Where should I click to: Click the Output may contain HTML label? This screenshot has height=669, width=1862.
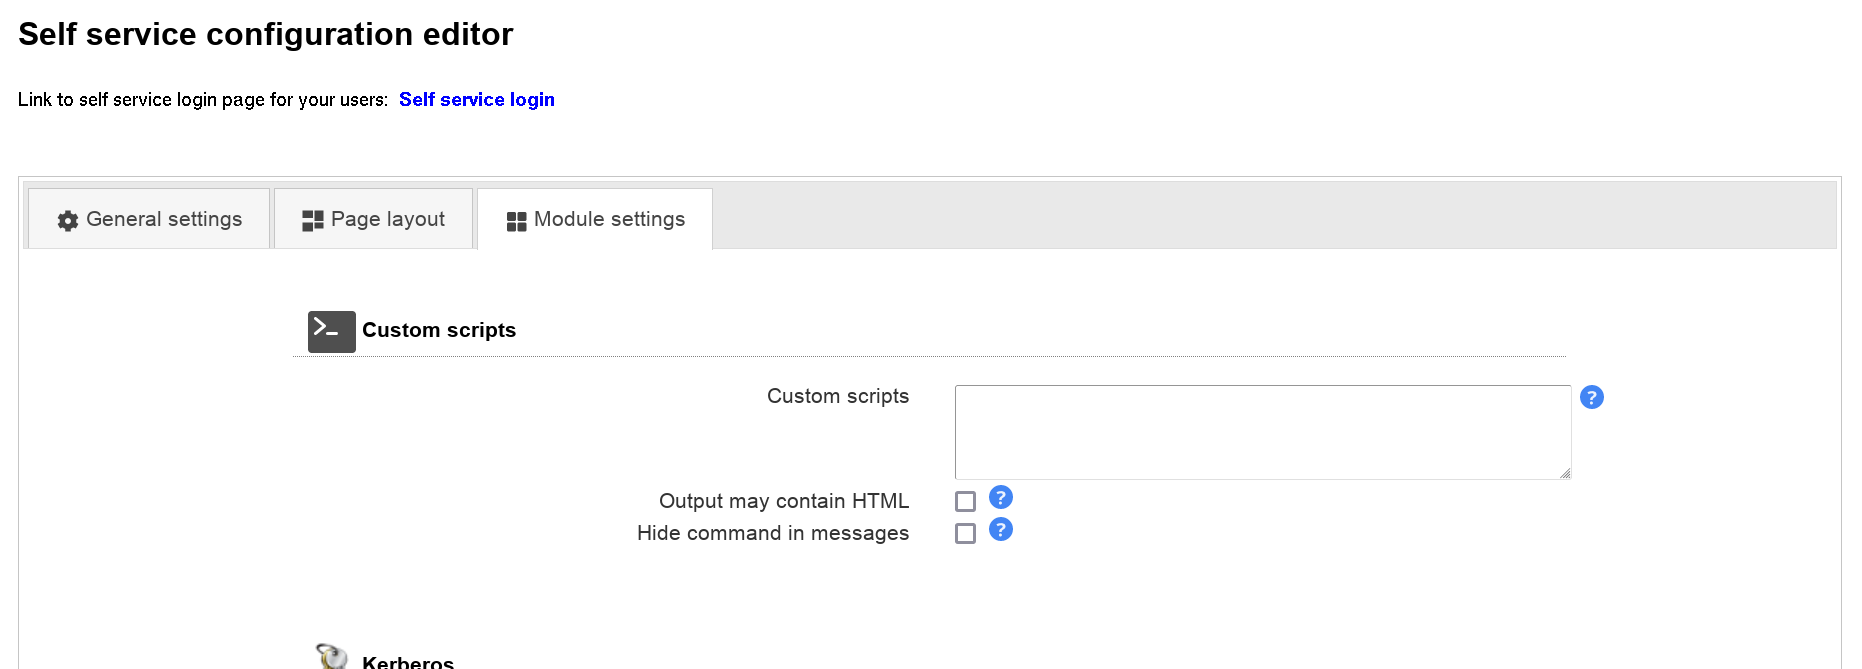point(783,501)
